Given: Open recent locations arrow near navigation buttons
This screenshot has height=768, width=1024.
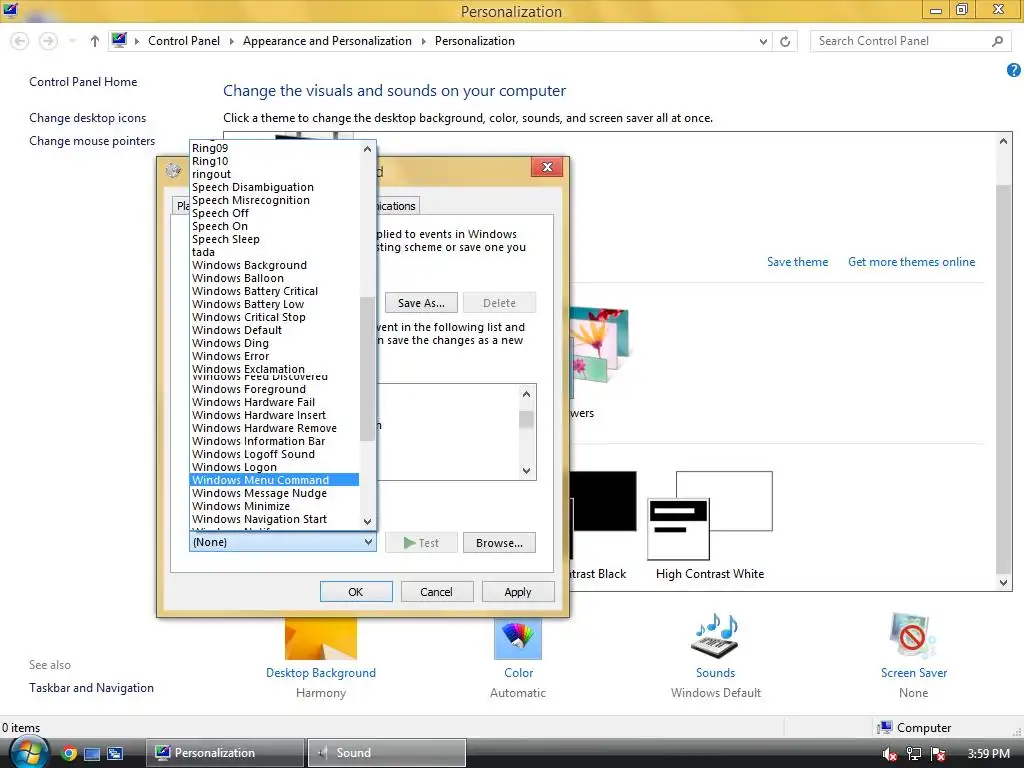Looking at the screenshot, I should 72,41.
